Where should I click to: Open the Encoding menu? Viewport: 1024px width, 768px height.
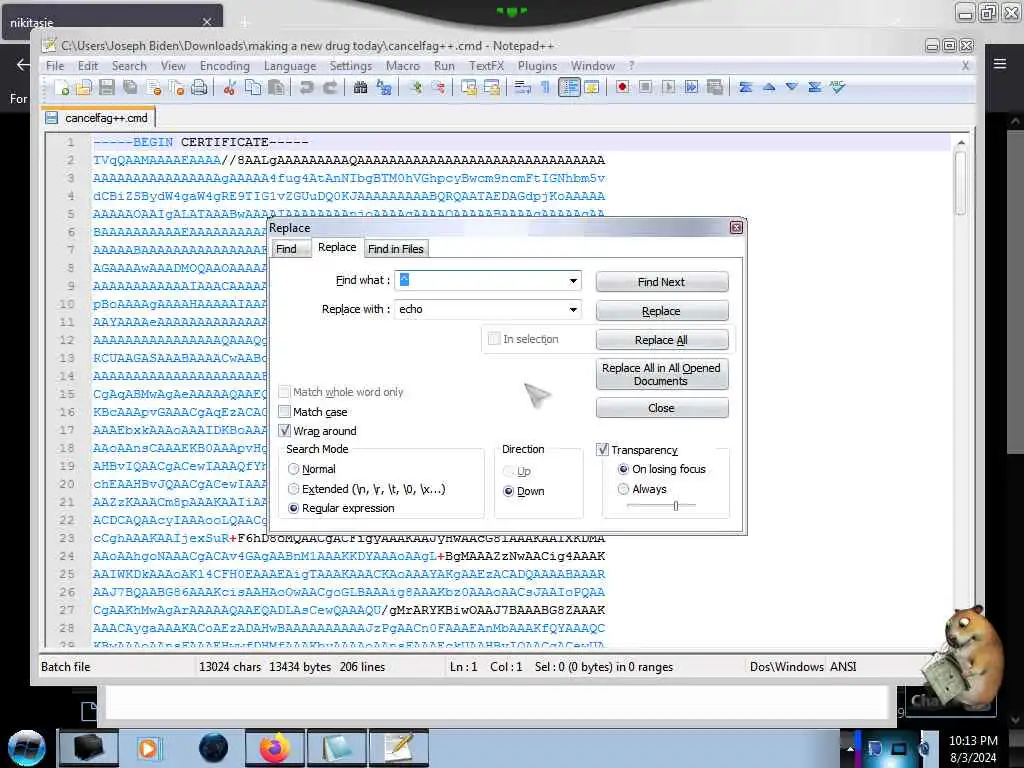click(225, 66)
